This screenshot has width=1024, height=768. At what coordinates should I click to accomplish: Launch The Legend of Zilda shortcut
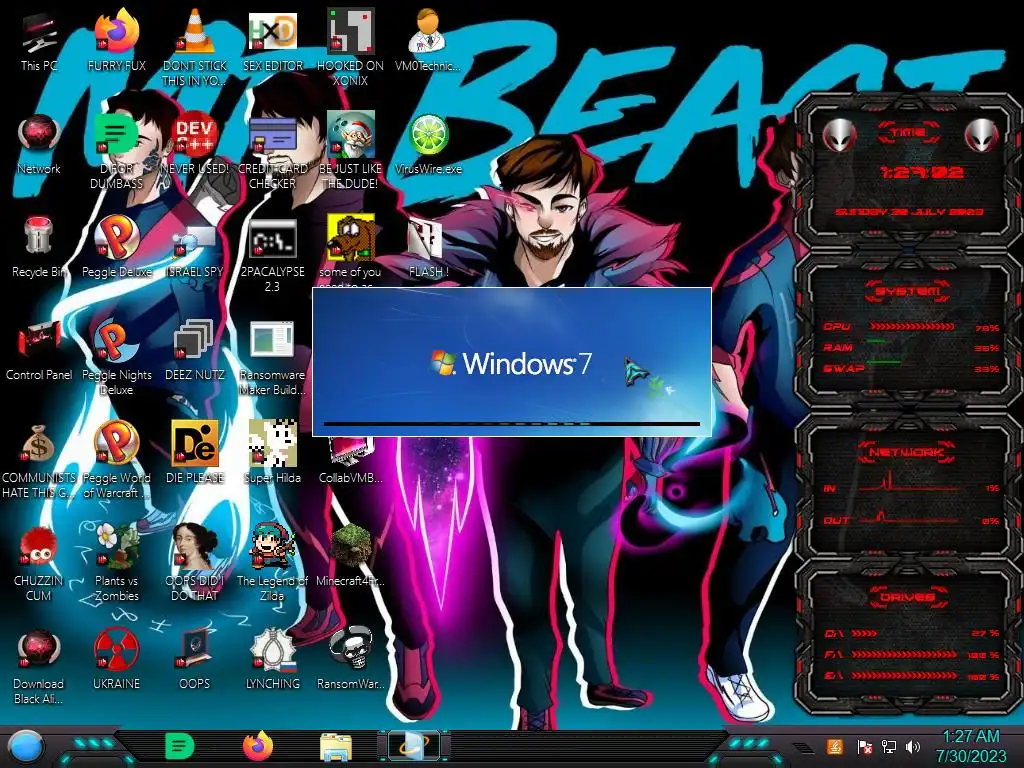272,563
